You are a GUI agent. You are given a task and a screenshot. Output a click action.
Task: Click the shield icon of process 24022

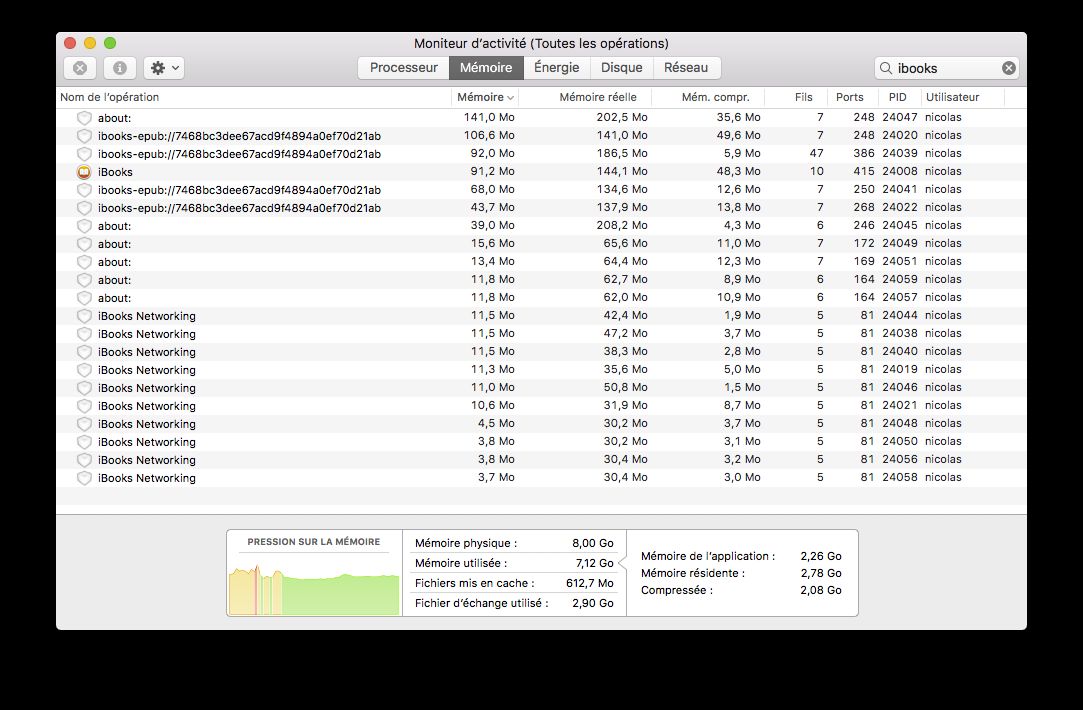click(x=84, y=207)
